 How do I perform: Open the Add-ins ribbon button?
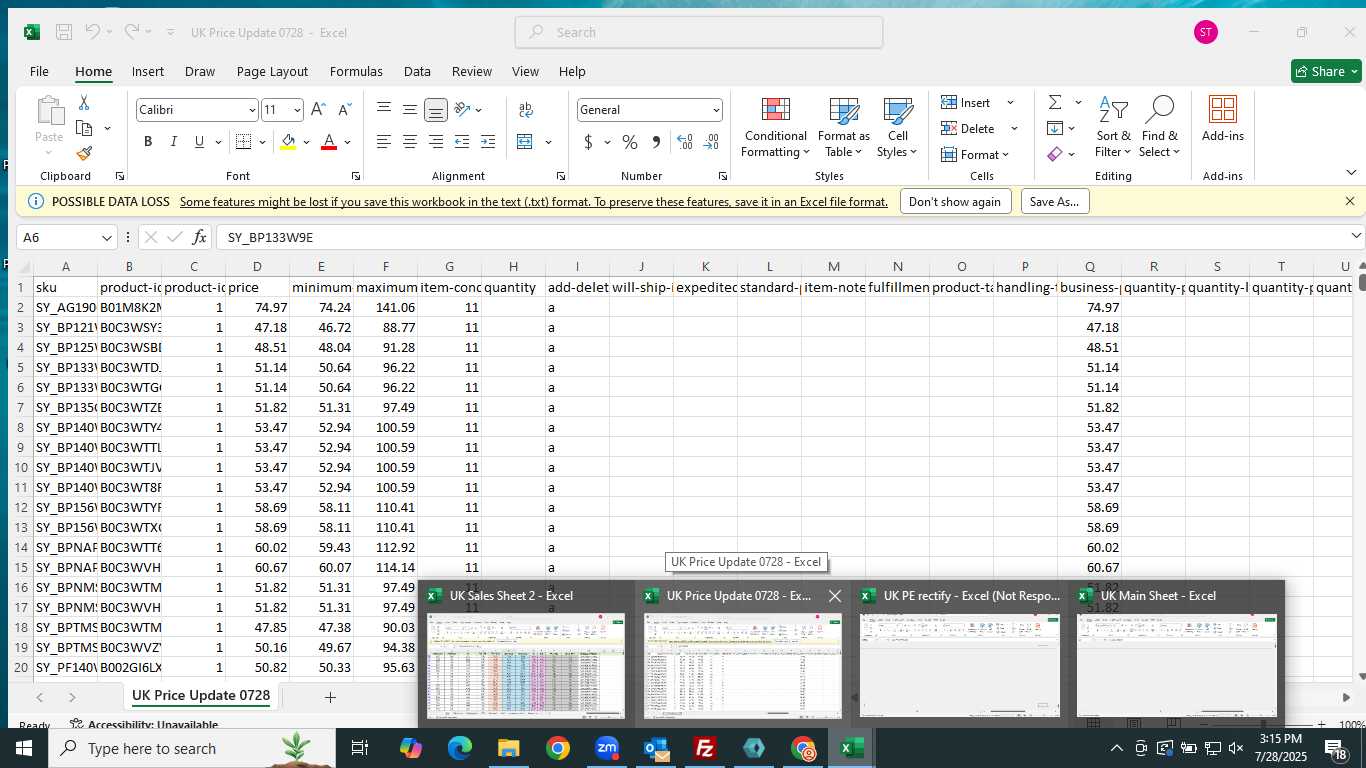1222,120
